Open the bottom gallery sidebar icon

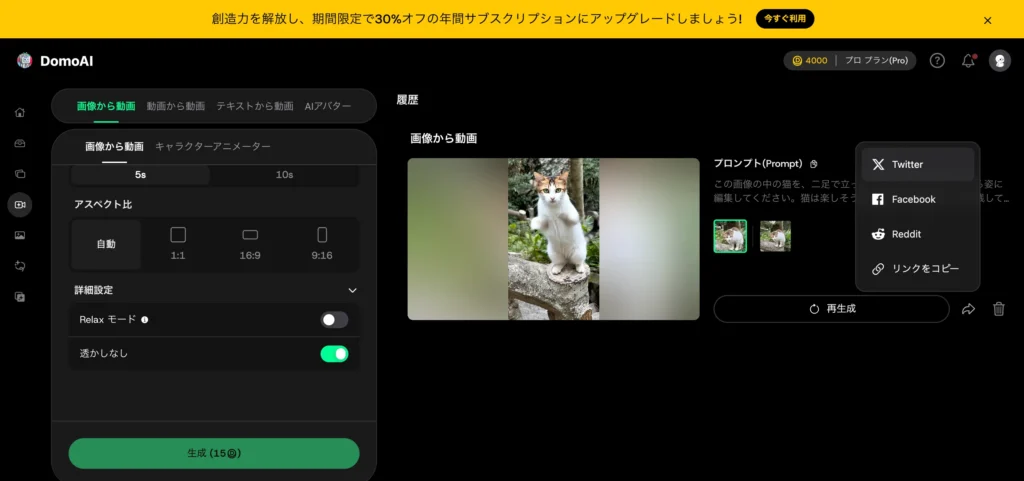(x=20, y=296)
